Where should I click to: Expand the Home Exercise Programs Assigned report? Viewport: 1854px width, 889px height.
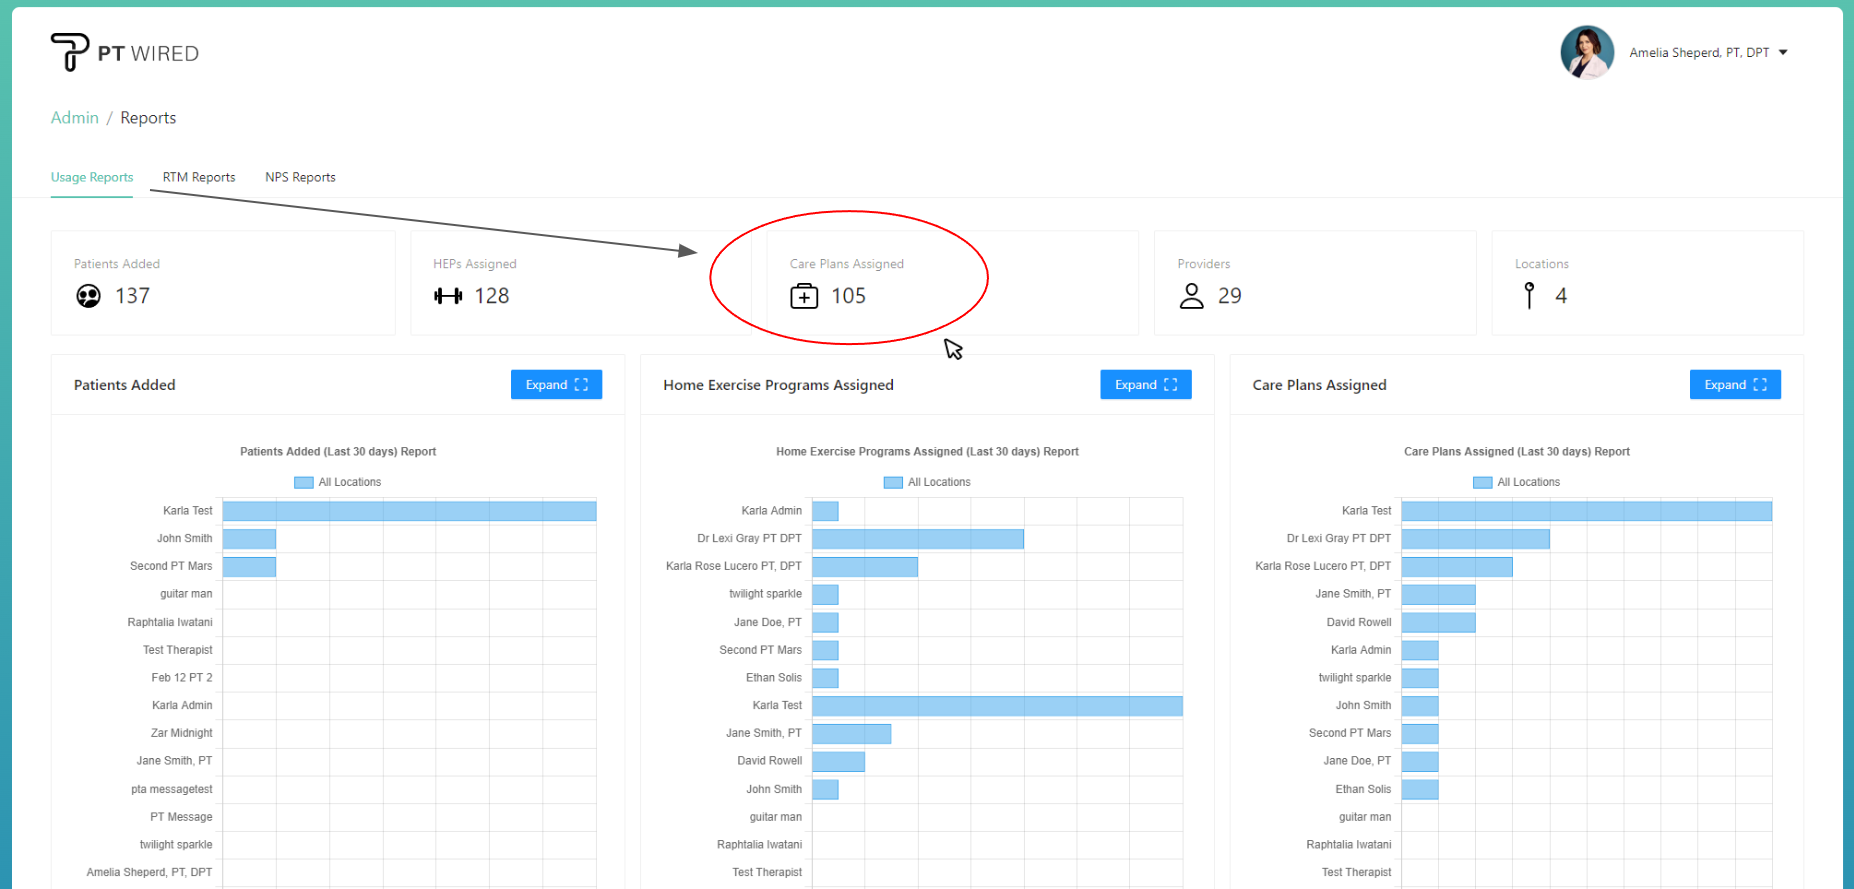pyautogui.click(x=1145, y=385)
